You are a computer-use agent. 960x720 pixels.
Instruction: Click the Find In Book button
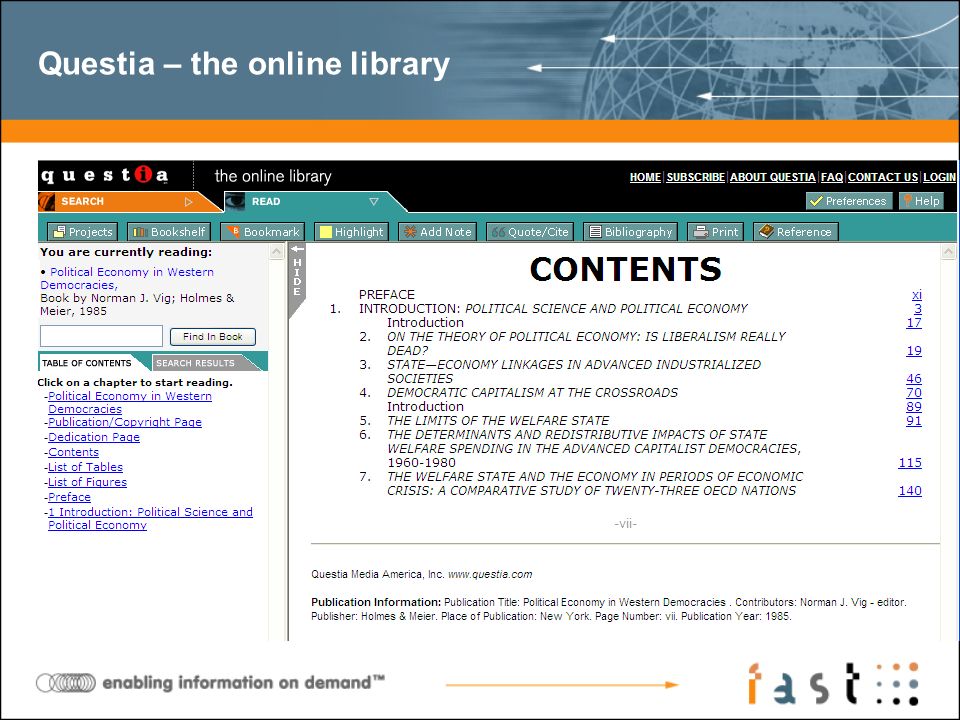[x=212, y=337]
